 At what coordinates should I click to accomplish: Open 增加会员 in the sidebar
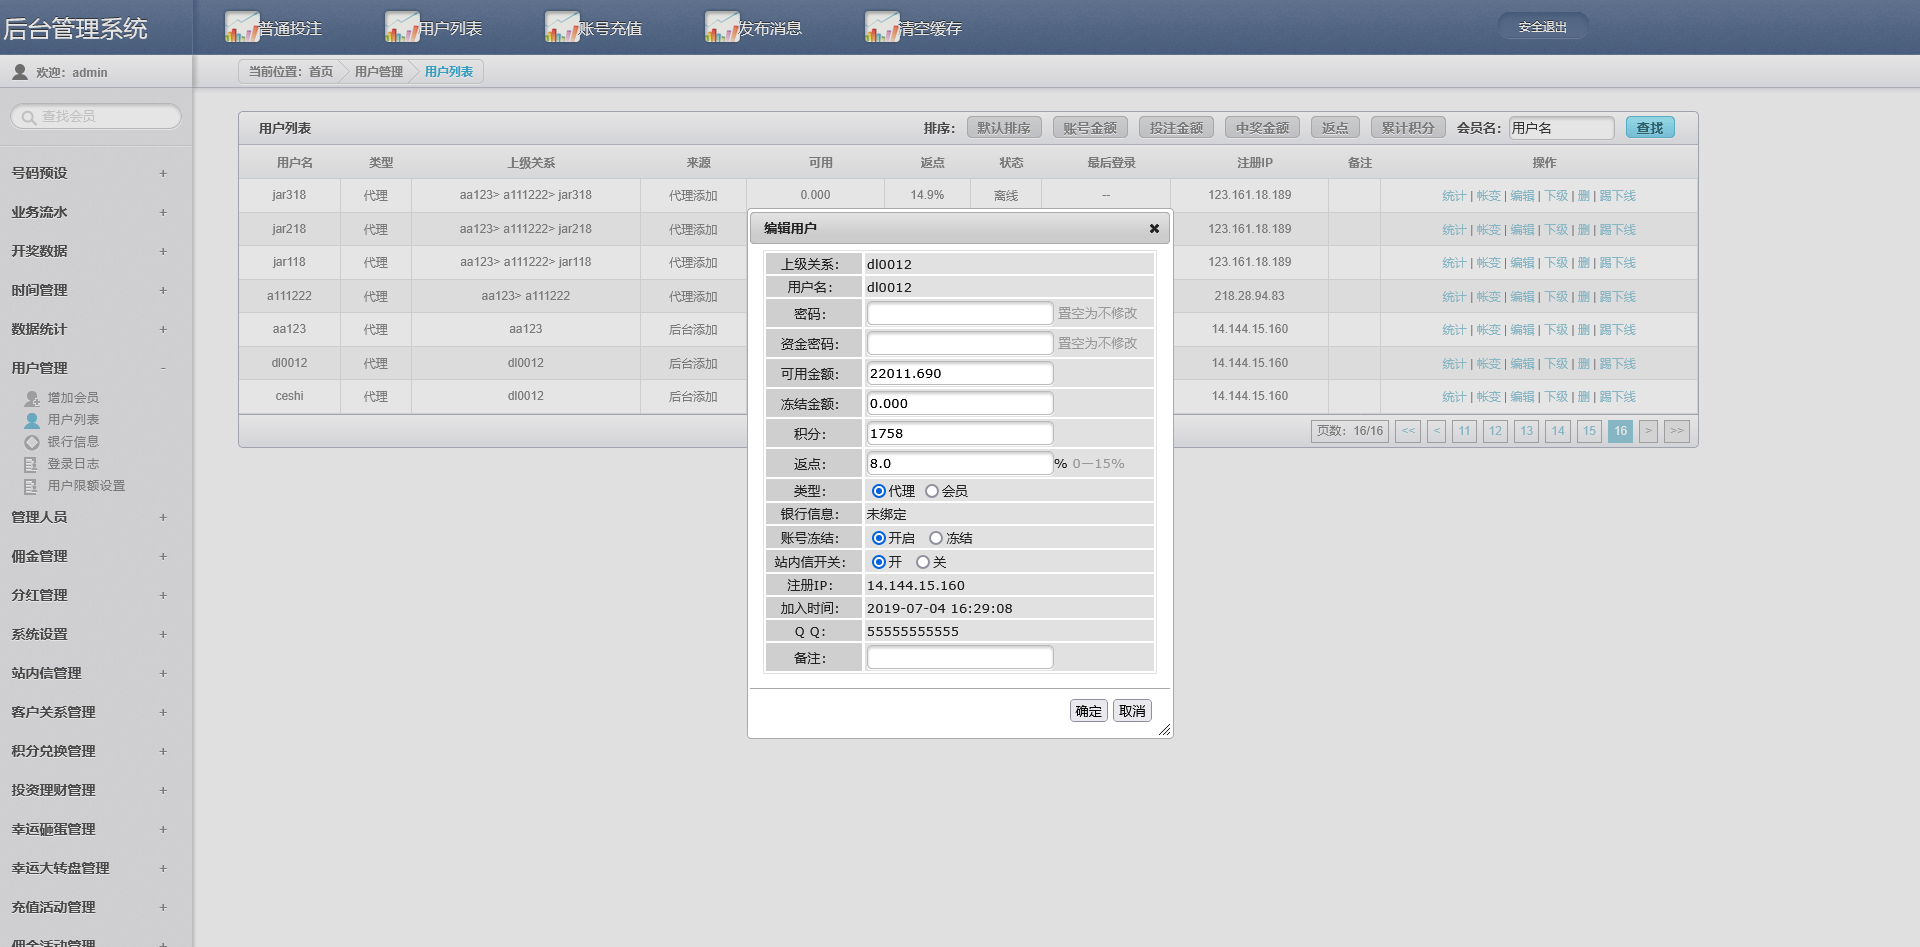pos(72,398)
